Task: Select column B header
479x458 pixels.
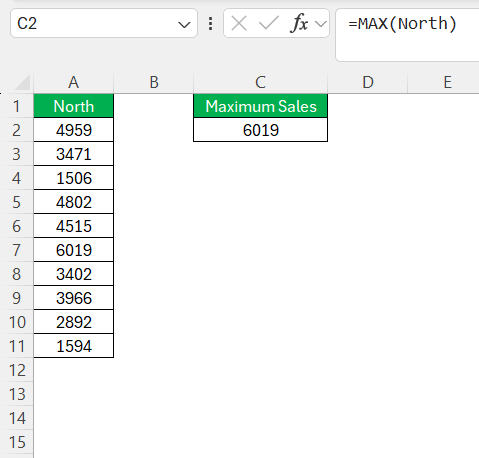Action: point(154,82)
